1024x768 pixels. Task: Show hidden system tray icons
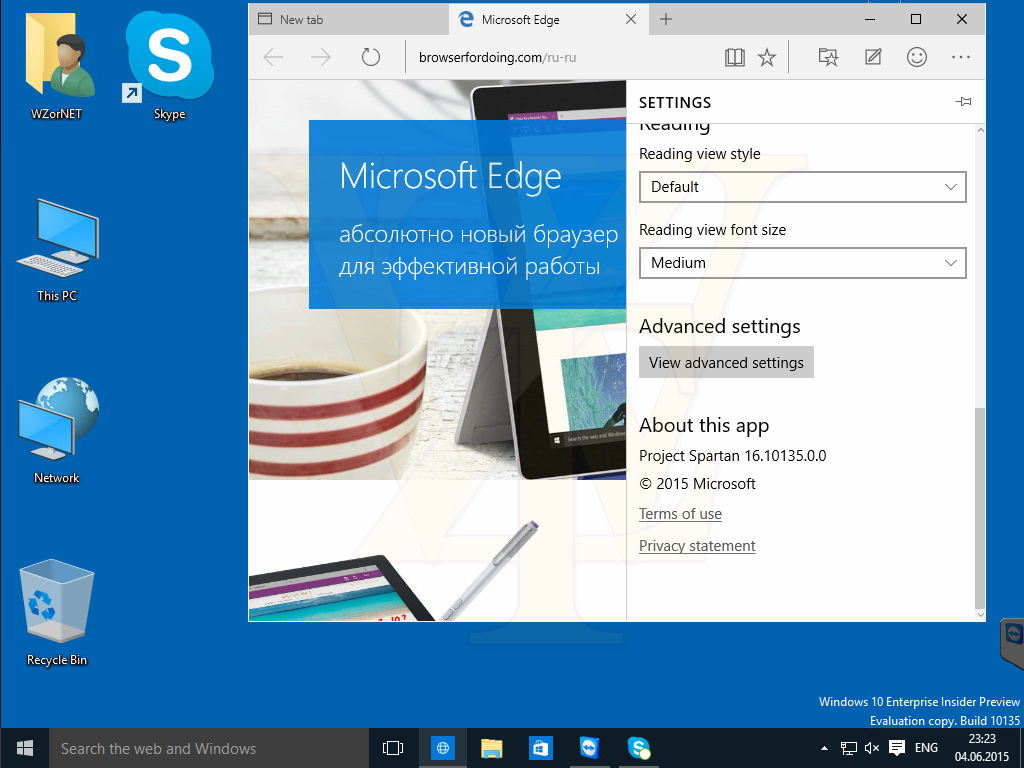[x=824, y=748]
